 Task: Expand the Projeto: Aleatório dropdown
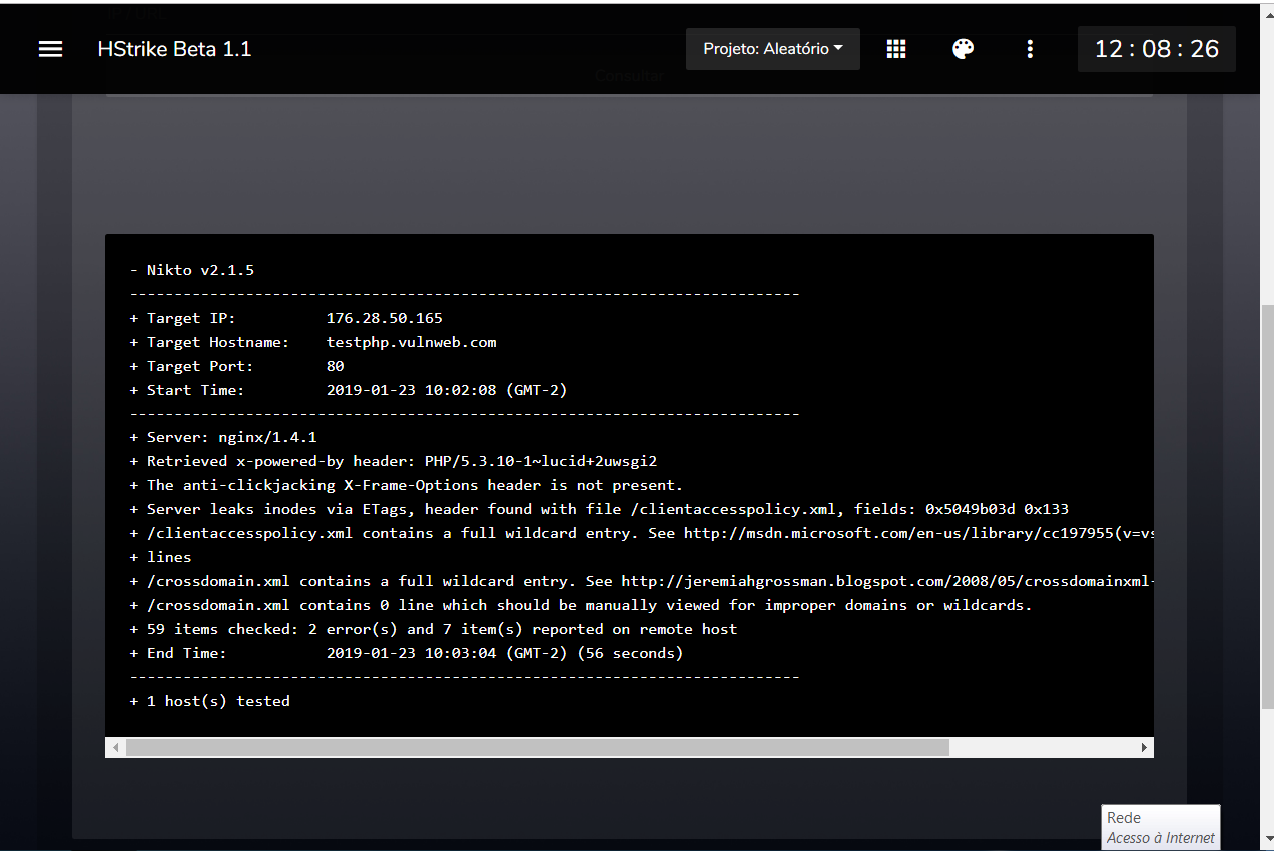[x=773, y=48]
